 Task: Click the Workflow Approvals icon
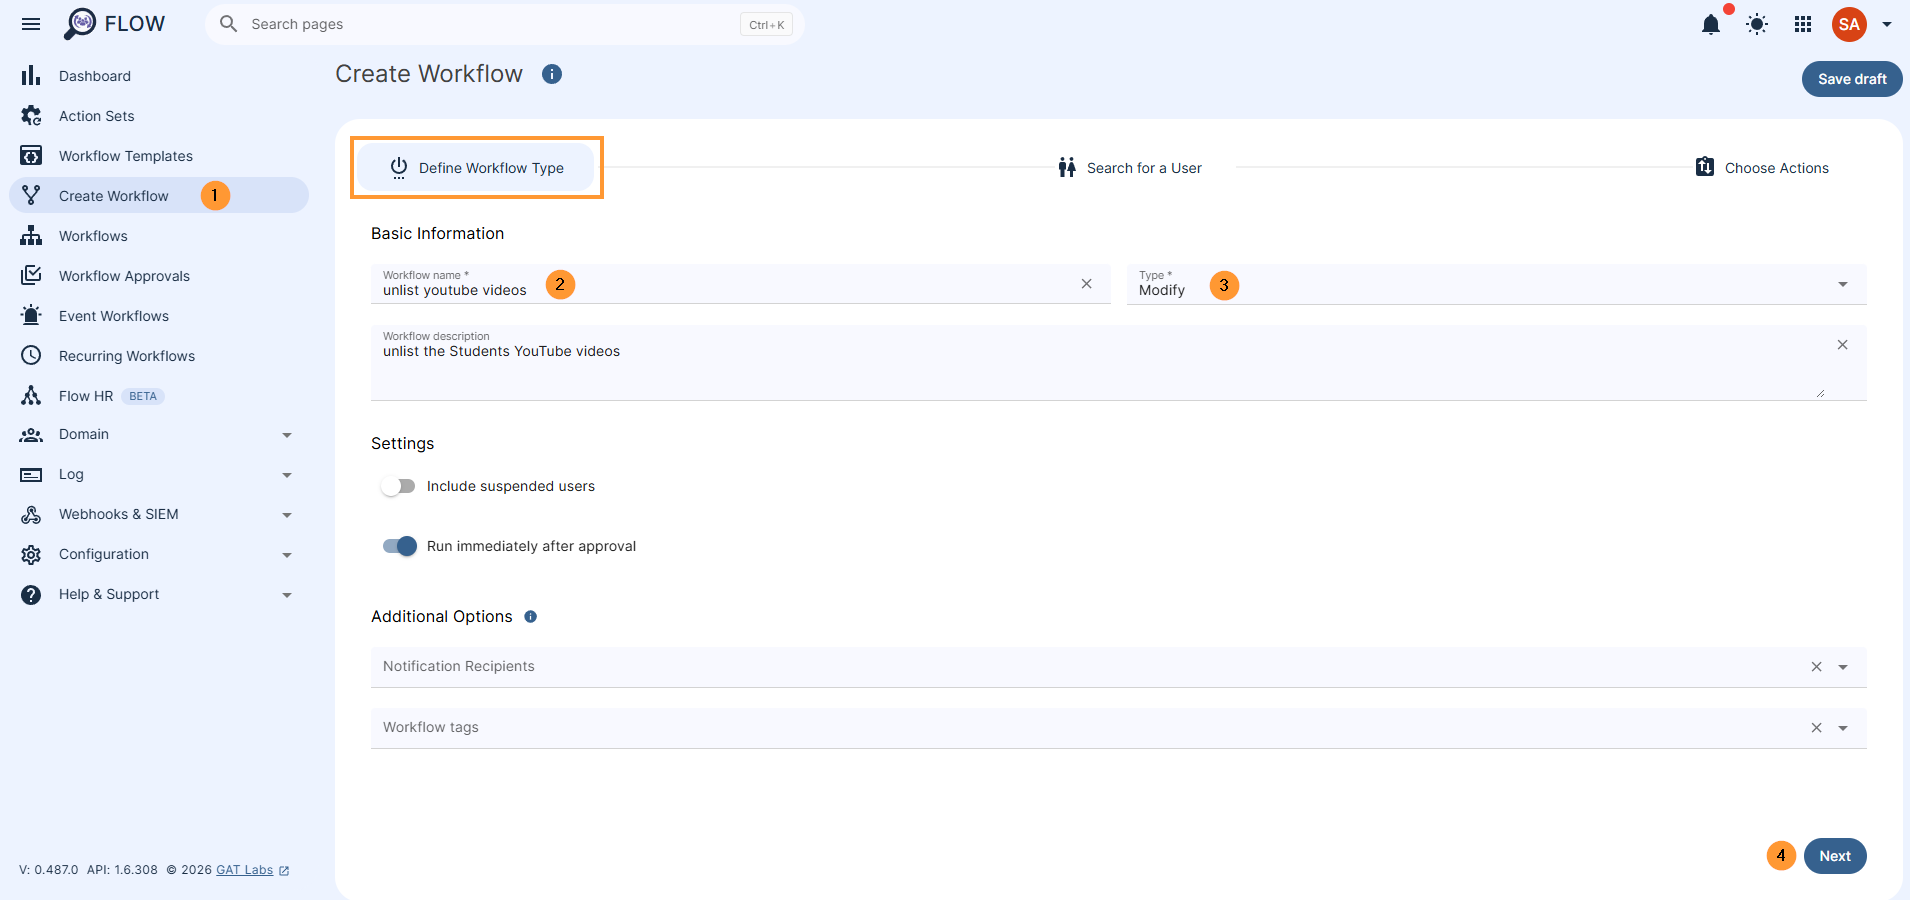pos(31,275)
